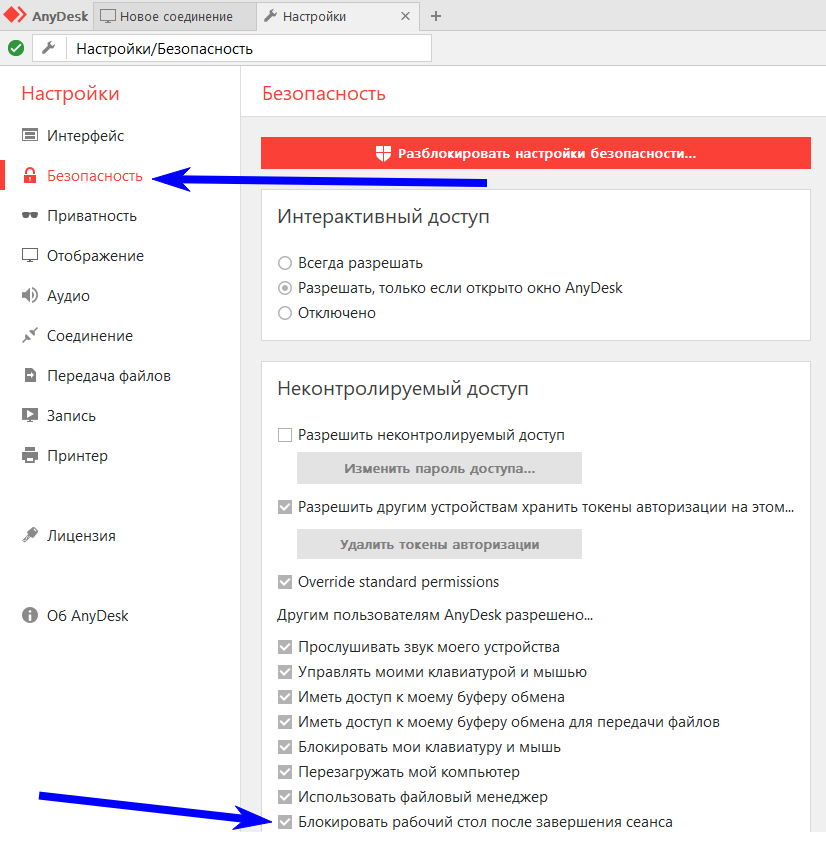Click the wrench icon on Настройки tab
The height and width of the screenshot is (852, 826).
[x=270, y=16]
